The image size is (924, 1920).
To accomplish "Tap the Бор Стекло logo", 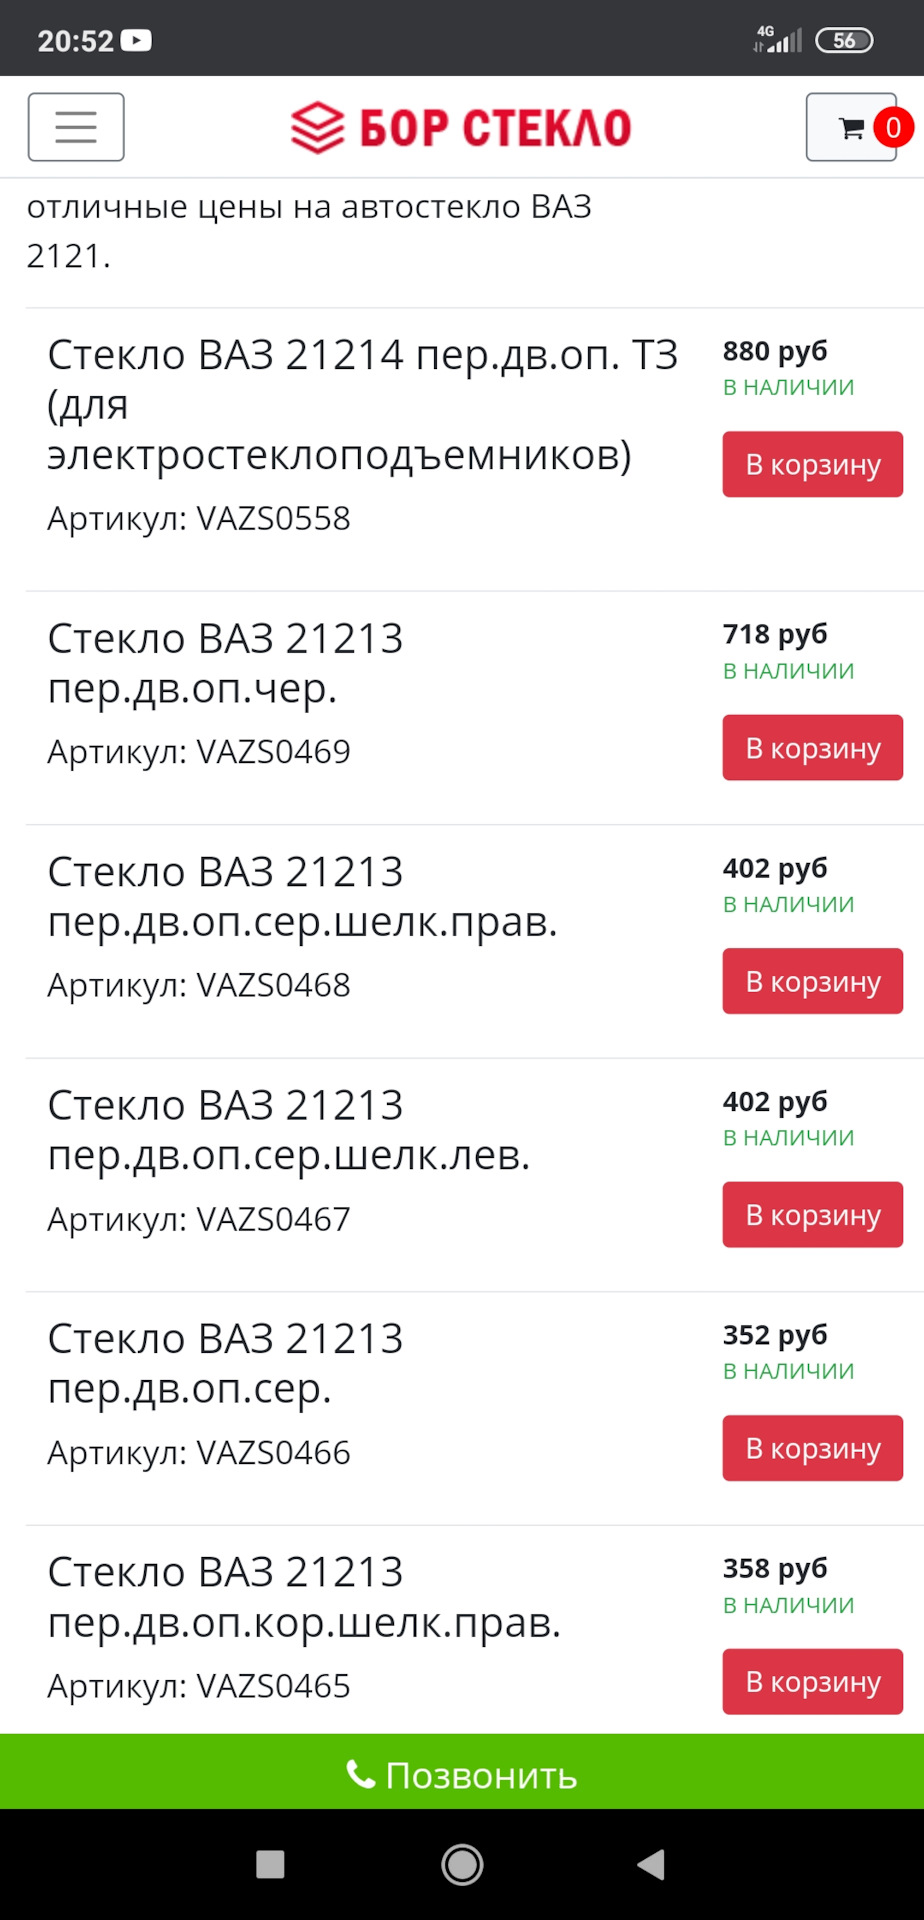I will click(461, 128).
